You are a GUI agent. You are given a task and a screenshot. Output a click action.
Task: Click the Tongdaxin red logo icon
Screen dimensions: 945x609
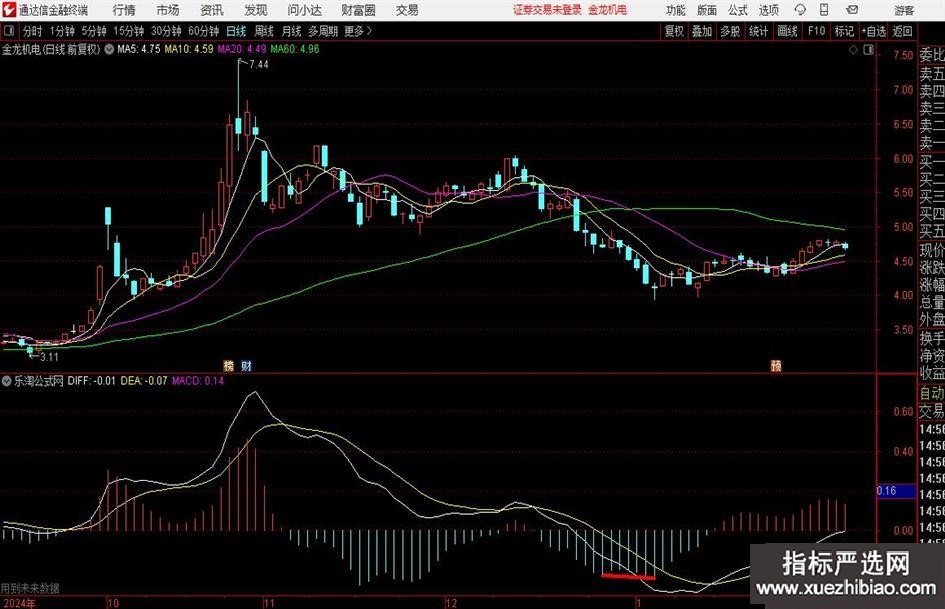9,10
